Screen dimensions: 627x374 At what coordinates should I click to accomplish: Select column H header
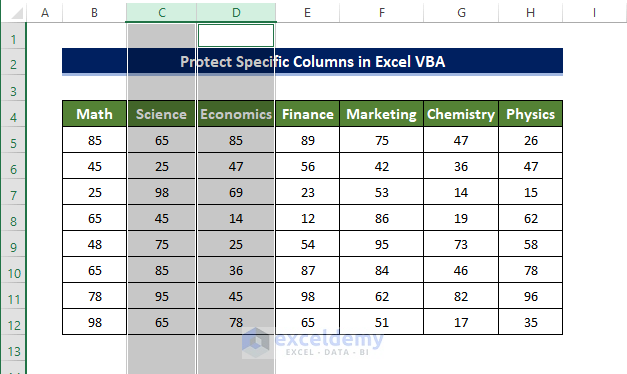tap(531, 12)
